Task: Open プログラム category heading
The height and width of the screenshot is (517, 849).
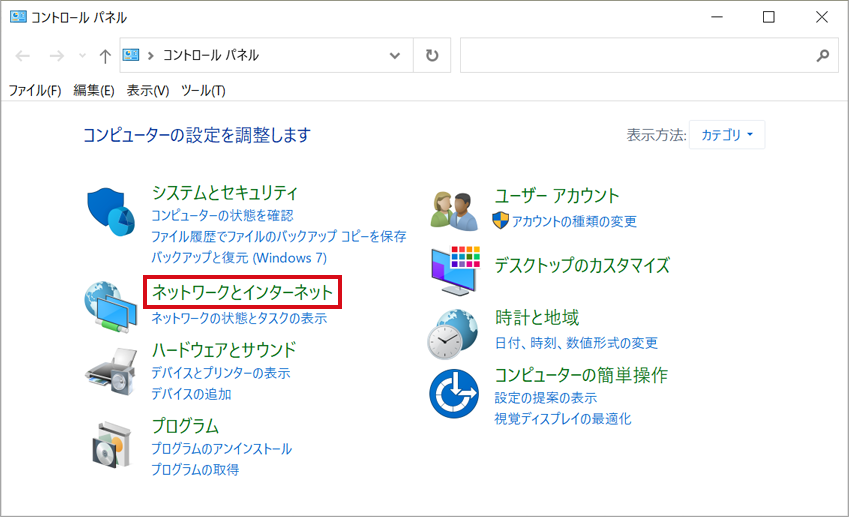Action: click(x=185, y=426)
